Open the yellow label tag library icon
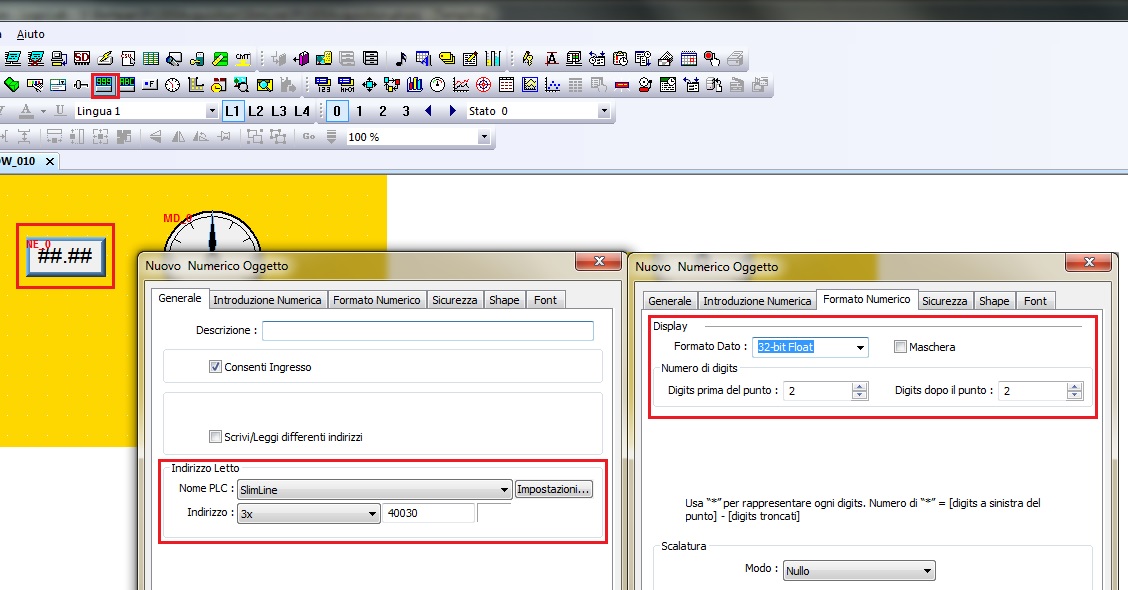This screenshot has width=1128, height=590. [x=447, y=59]
